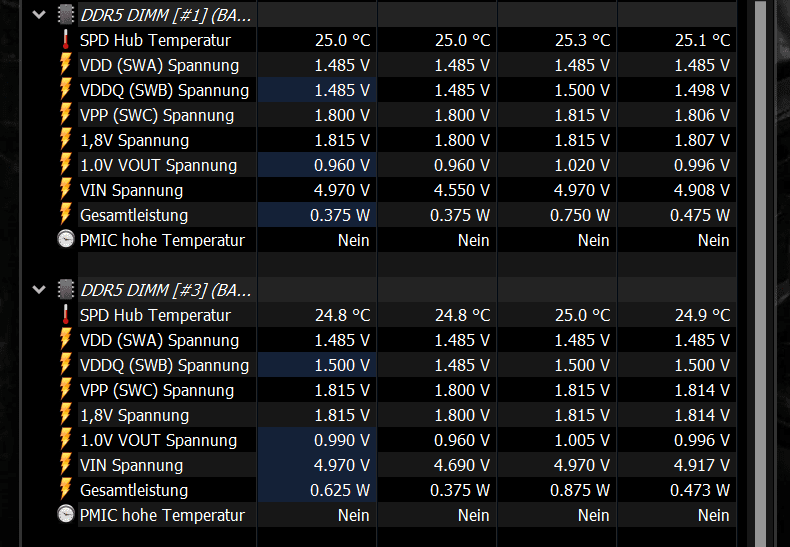Click the lightning icon of DIMM #3 1.0V VOUT Spannung

[x=65, y=440]
